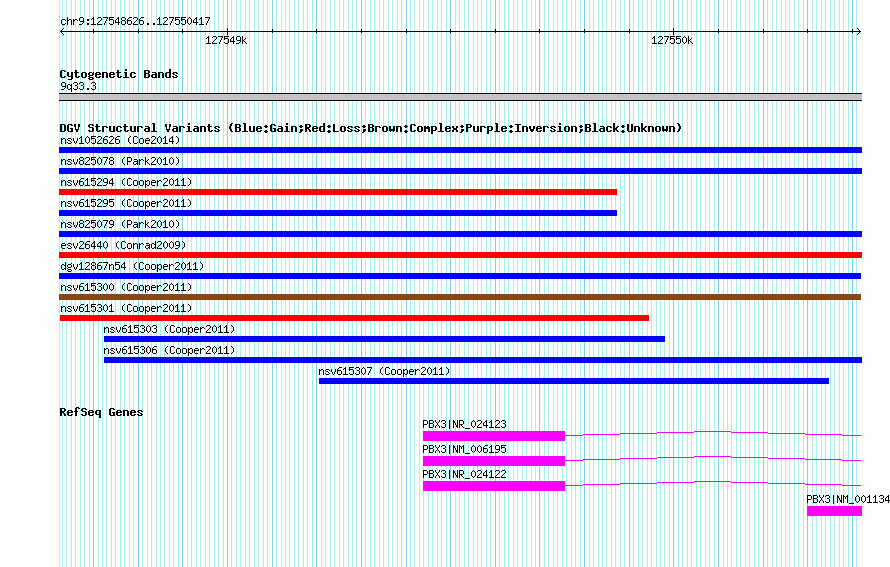Select the nsv615307 (Cooper2011) label

[384, 371]
